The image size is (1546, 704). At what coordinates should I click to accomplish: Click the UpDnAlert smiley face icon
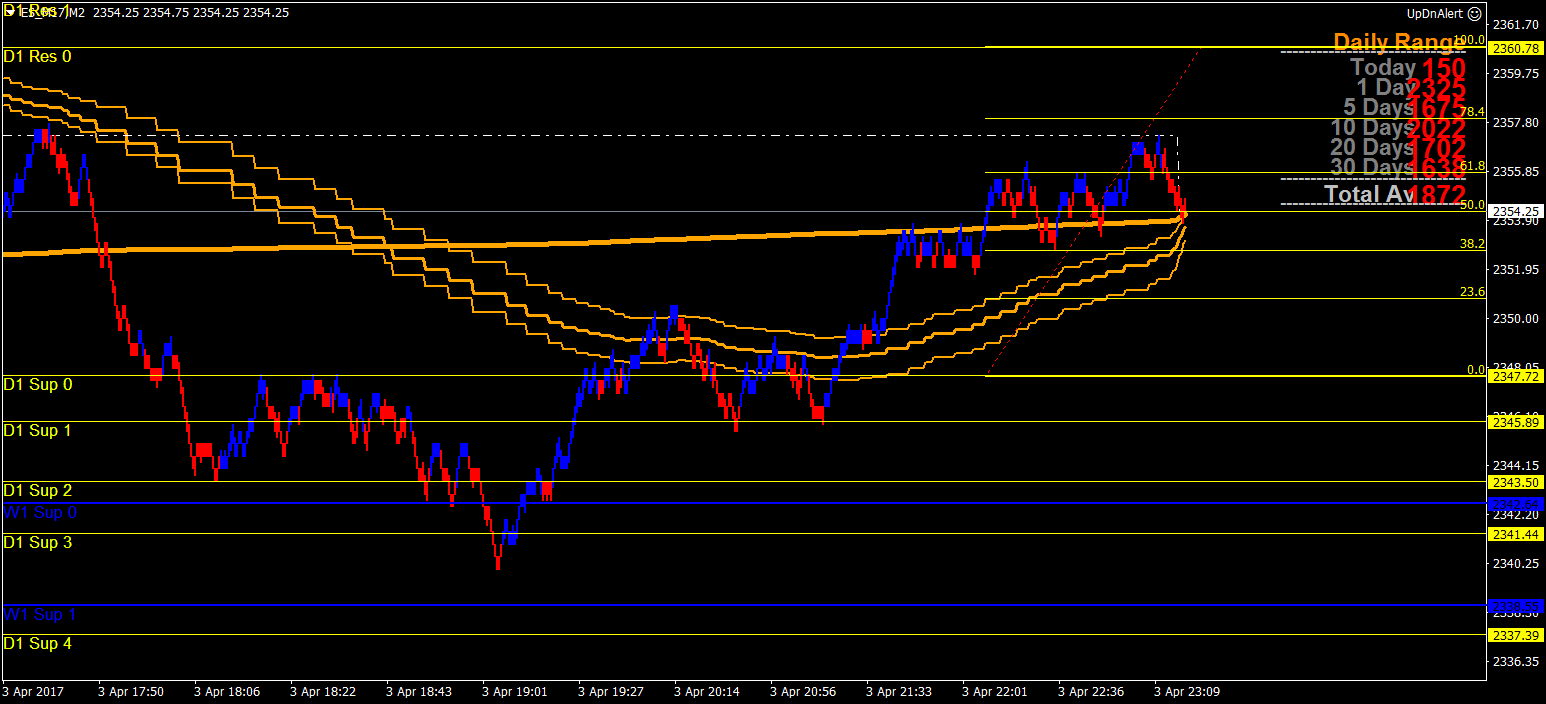[1474, 14]
